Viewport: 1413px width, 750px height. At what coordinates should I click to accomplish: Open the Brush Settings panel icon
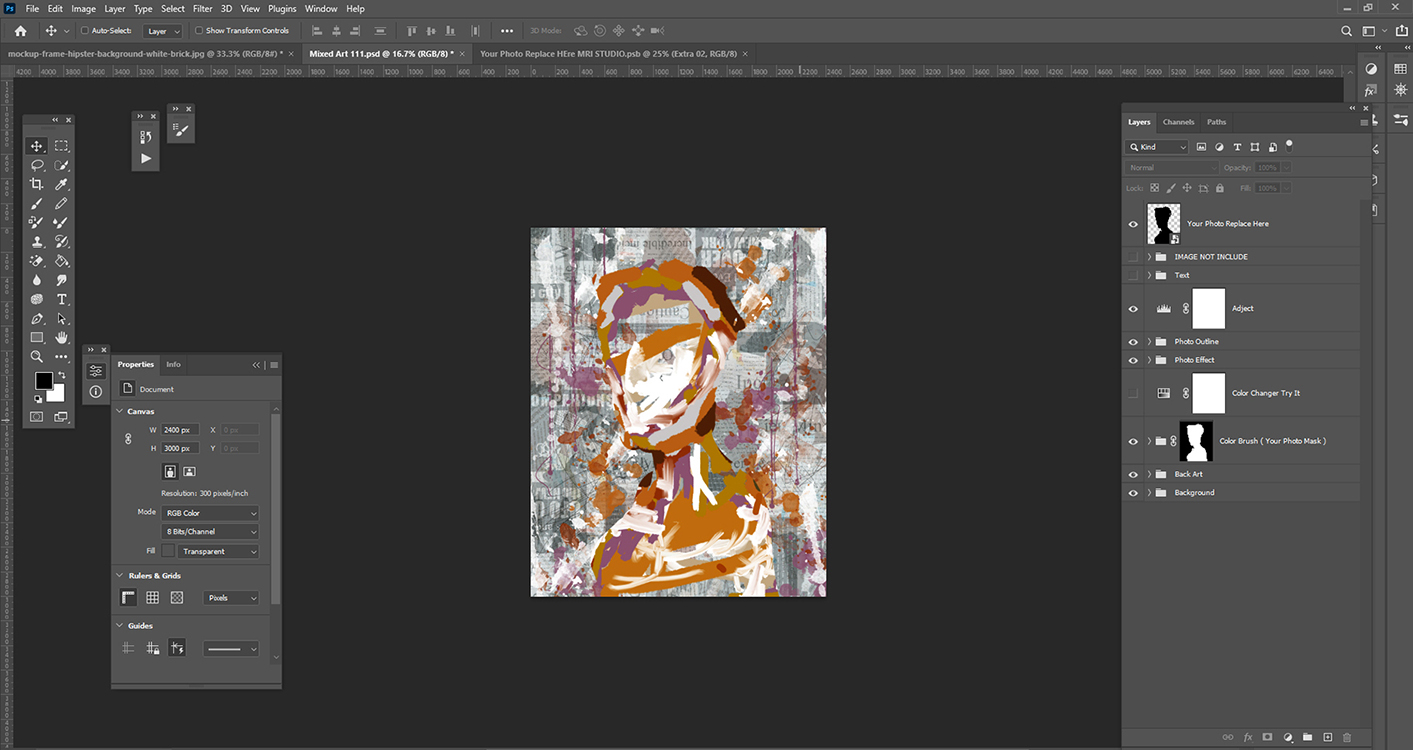point(180,129)
